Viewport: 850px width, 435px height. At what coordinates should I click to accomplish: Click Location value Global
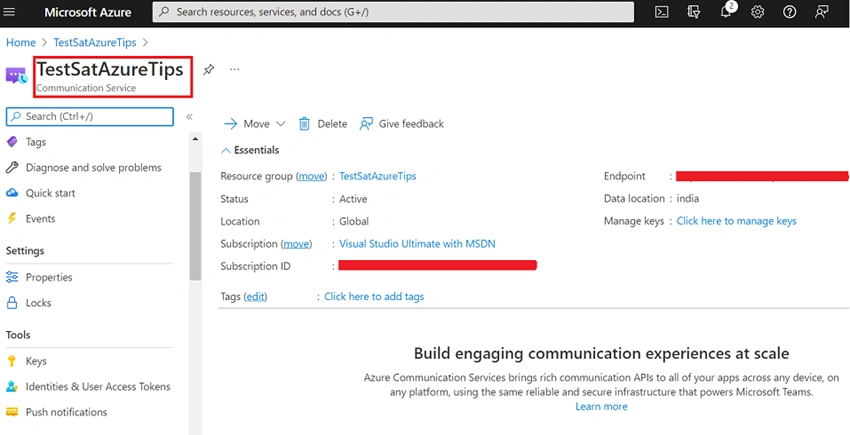click(x=354, y=221)
